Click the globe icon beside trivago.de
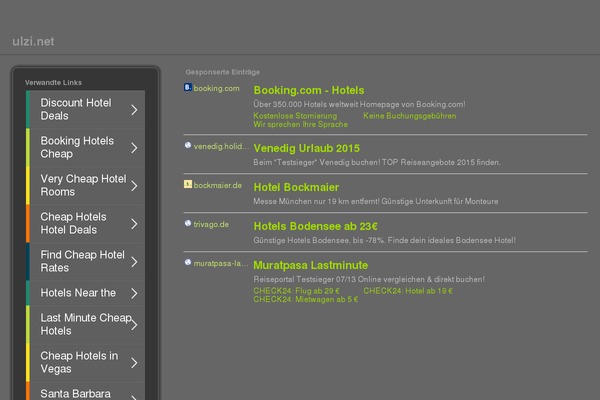The width and height of the screenshot is (600, 400). pyautogui.click(x=188, y=224)
